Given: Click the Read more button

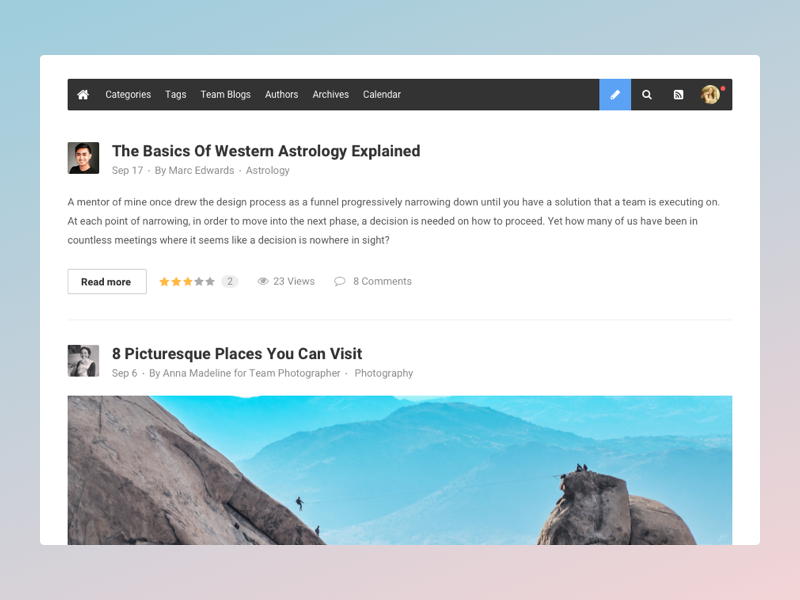Looking at the screenshot, I should (107, 282).
